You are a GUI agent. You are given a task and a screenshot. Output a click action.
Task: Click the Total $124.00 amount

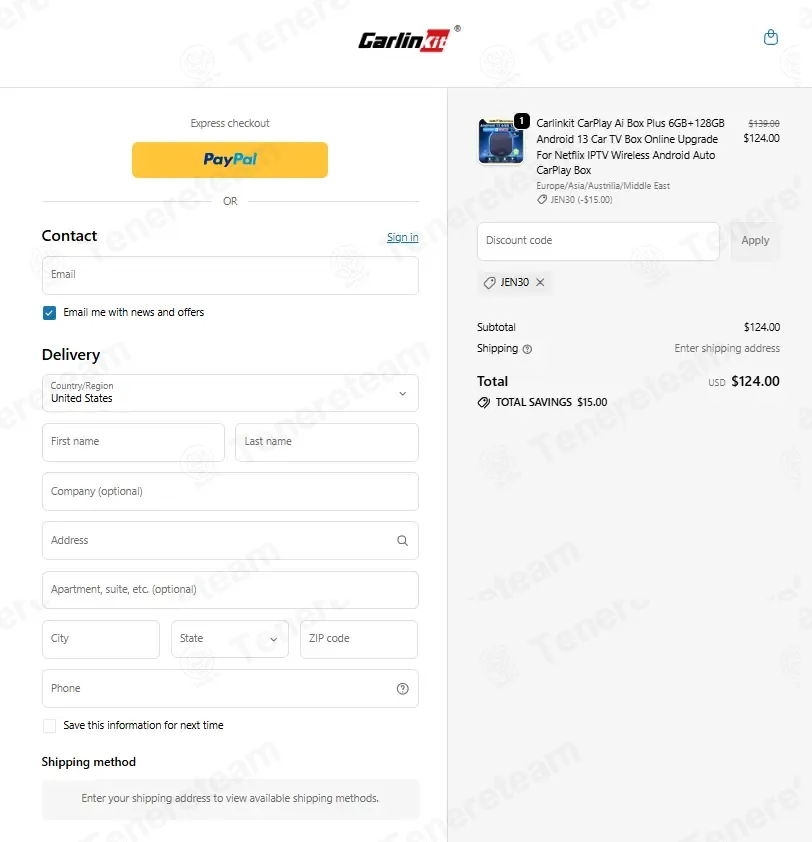point(755,381)
